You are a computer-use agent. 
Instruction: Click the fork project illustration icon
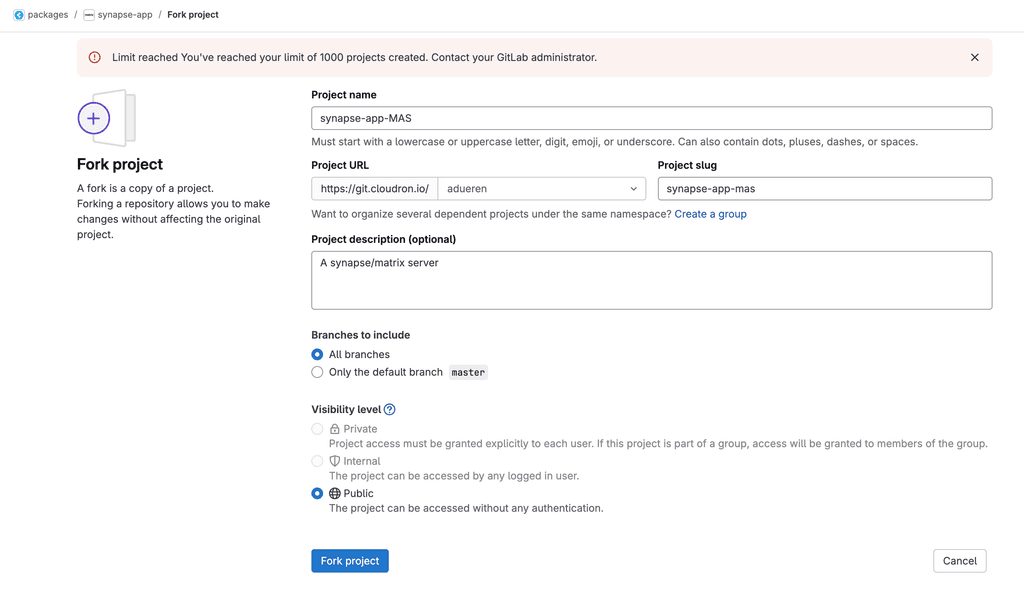tap(106, 118)
